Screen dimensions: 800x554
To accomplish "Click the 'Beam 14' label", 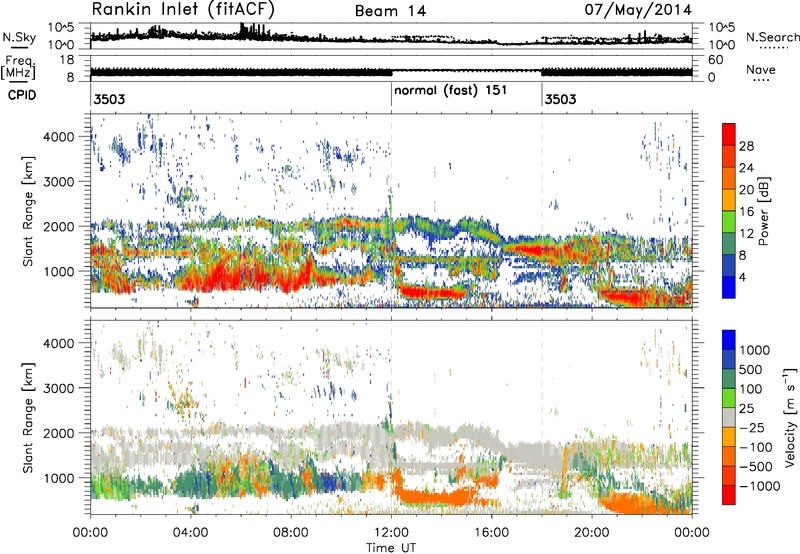I will pyautogui.click(x=391, y=11).
